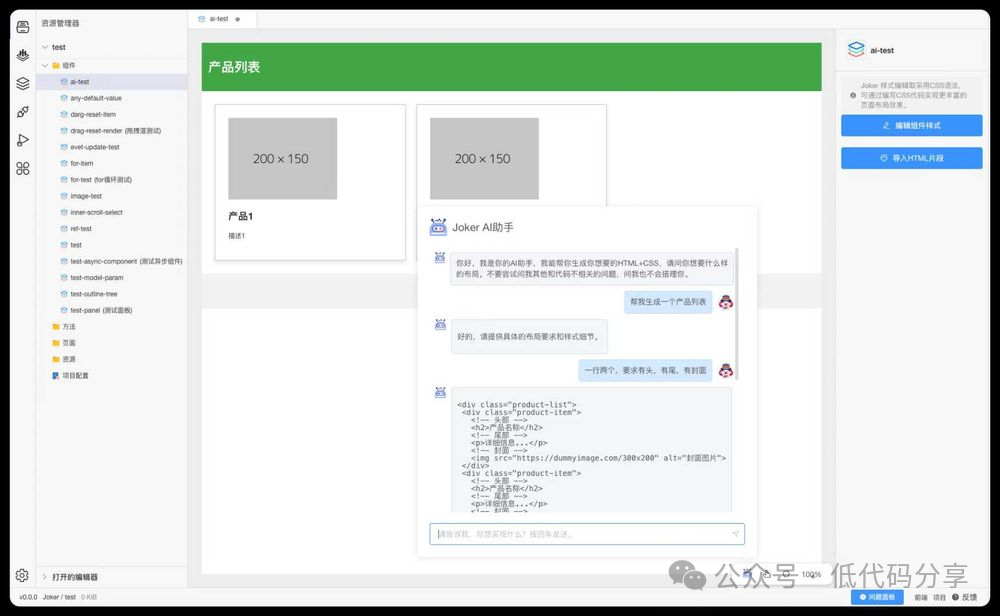
Task: Click the ai-test layers logo in right panel
Action: (856, 50)
